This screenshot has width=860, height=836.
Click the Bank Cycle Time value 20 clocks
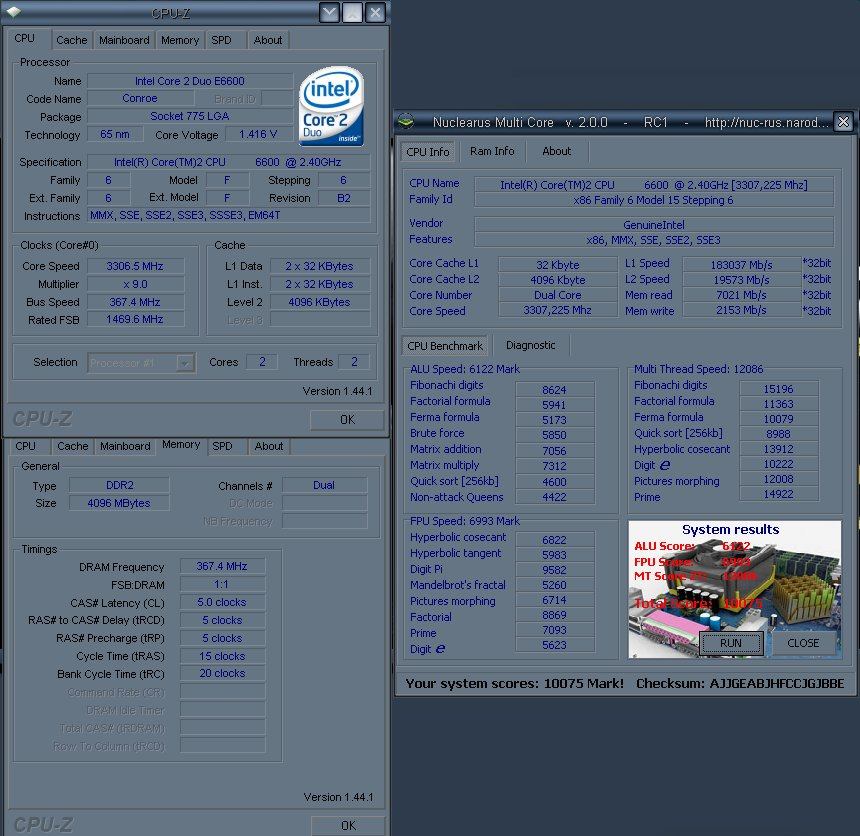[x=222, y=673]
